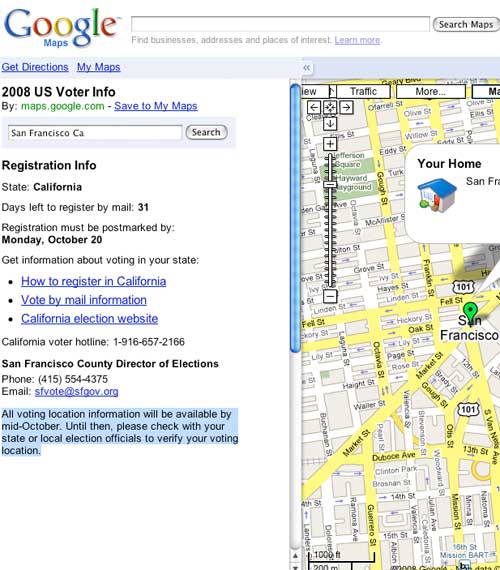Click the Clinton Park street label
This screenshot has width=500, height=570.
[396, 470]
